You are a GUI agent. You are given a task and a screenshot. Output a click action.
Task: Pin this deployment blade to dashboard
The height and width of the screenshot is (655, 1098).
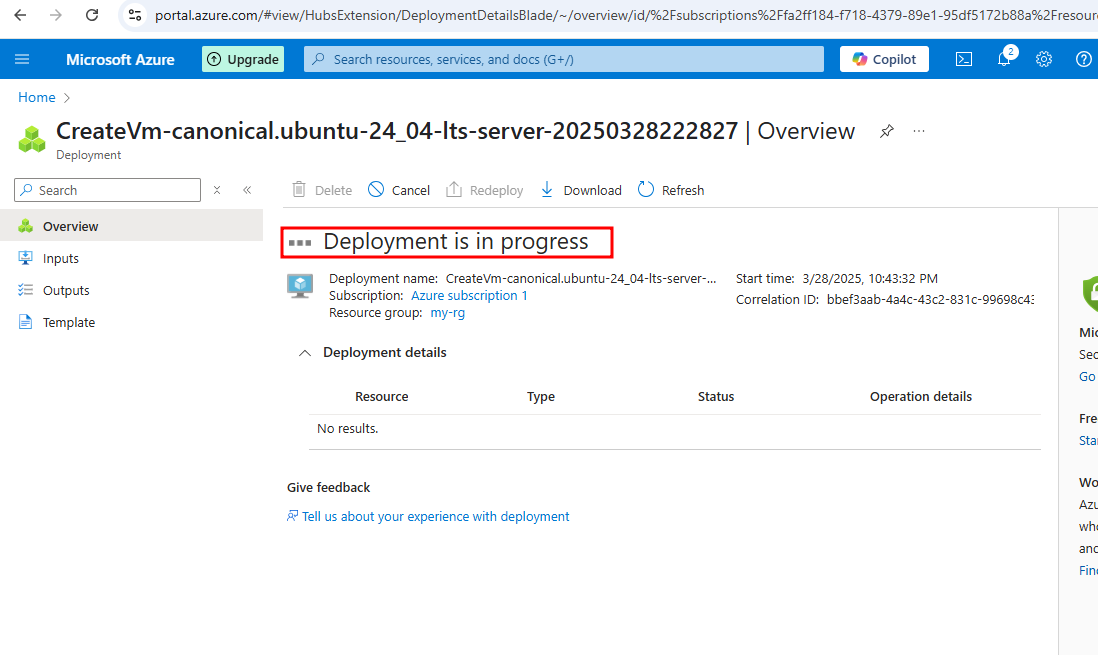click(x=887, y=131)
